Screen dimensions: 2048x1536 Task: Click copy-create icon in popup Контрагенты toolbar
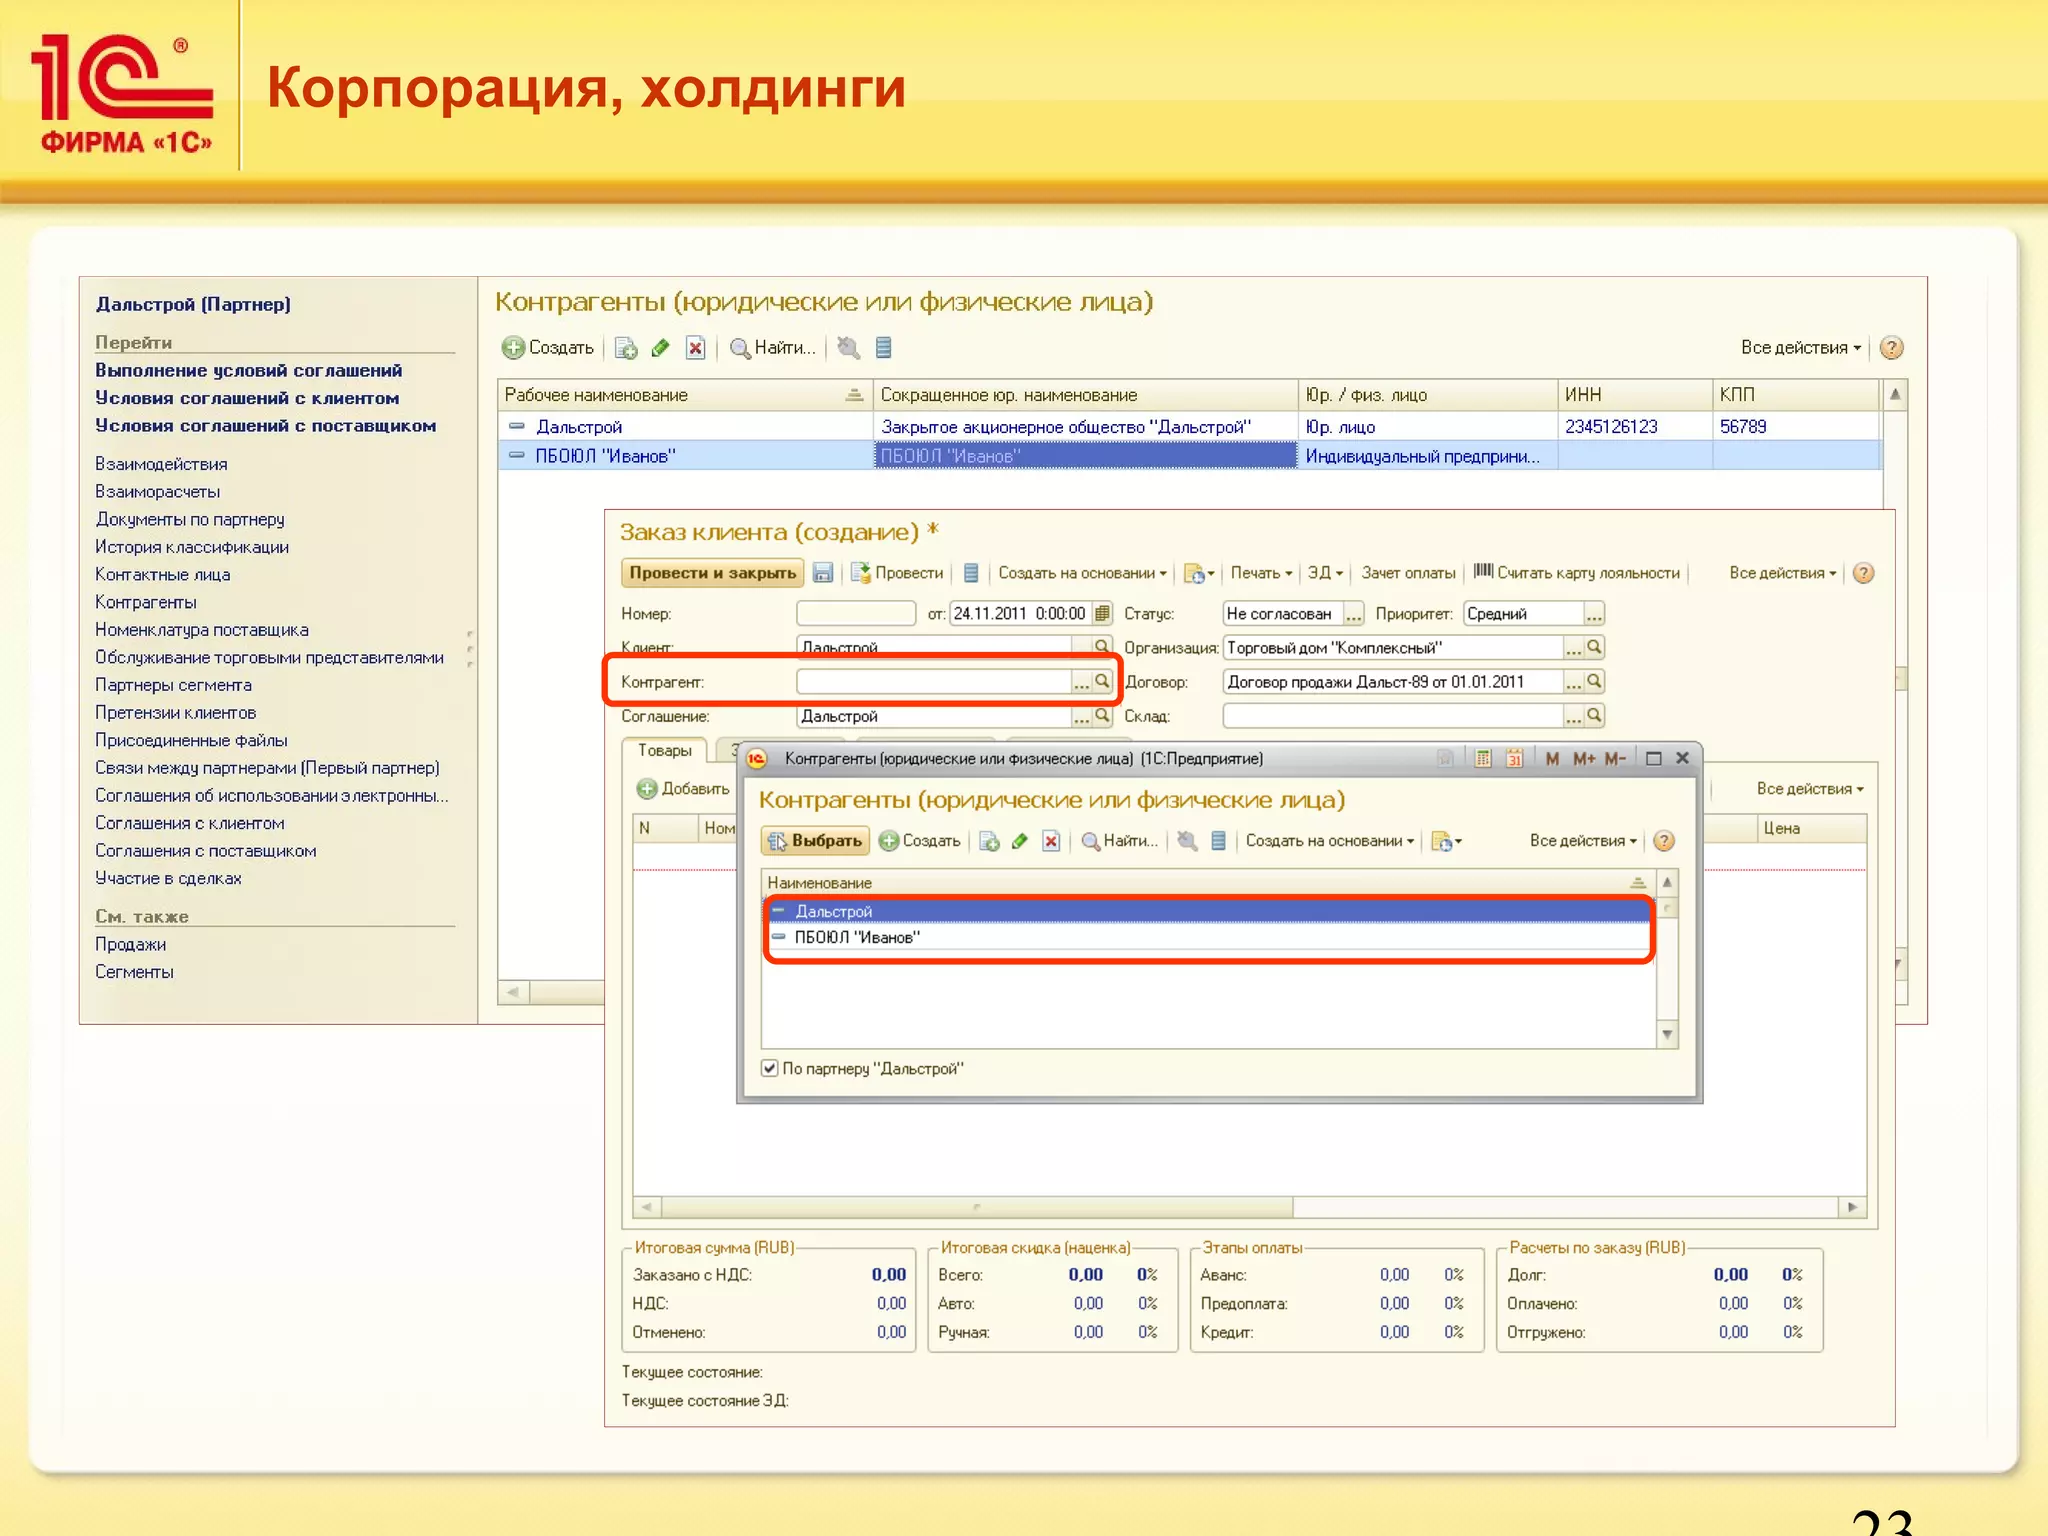point(989,841)
